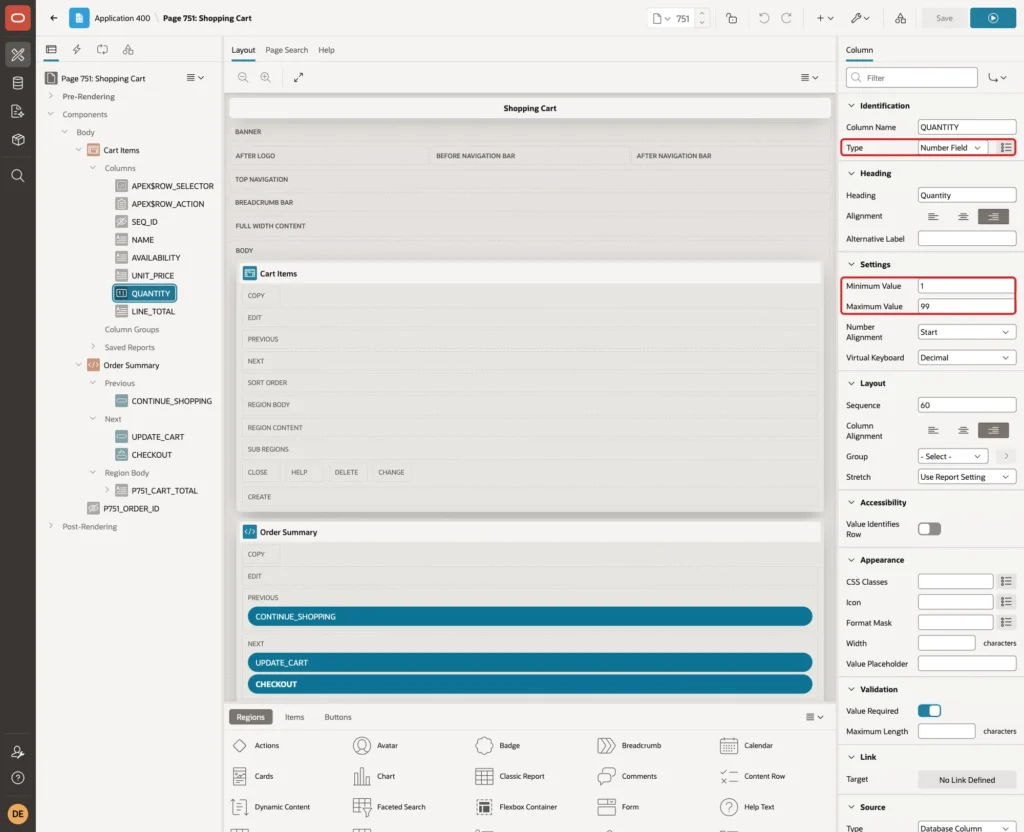Expand the layout to full screen
The width and height of the screenshot is (1024, 832).
298,77
